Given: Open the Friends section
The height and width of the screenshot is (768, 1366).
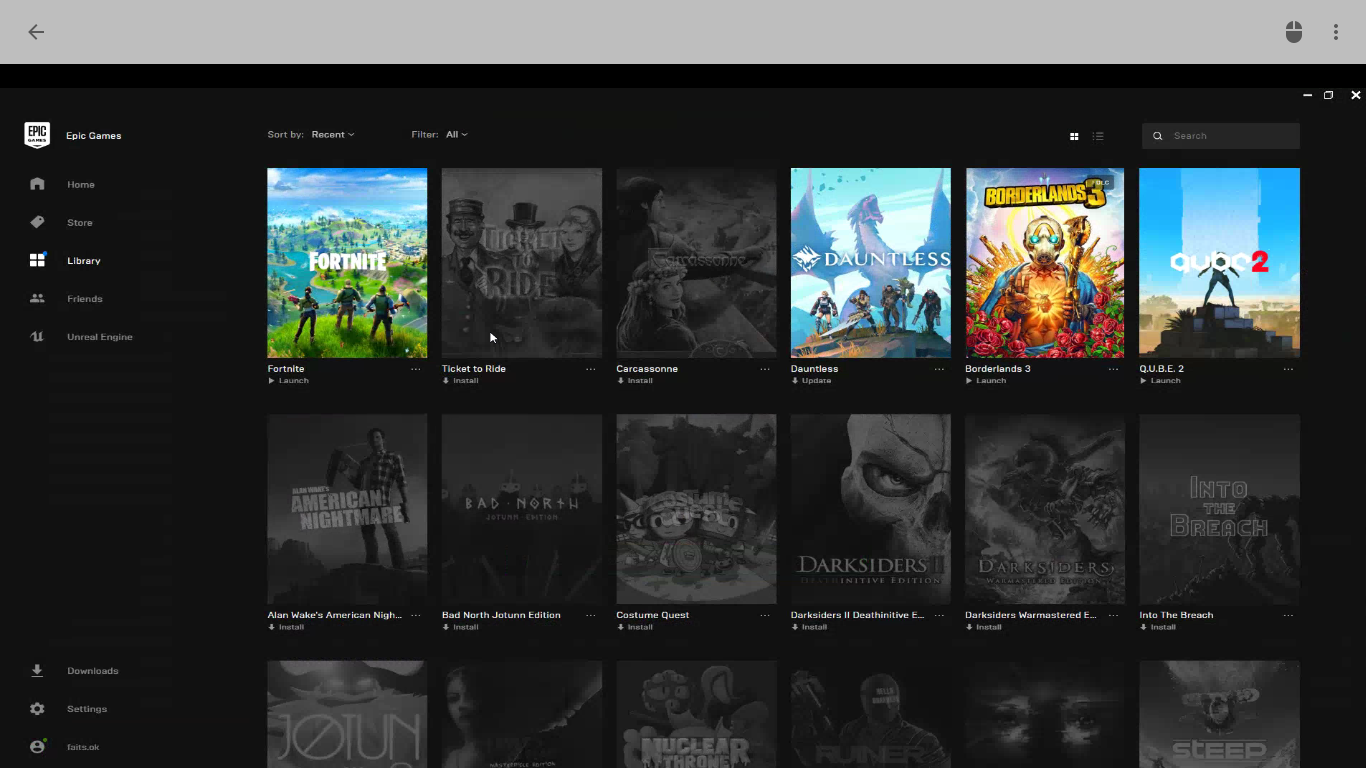Looking at the screenshot, I should [85, 299].
